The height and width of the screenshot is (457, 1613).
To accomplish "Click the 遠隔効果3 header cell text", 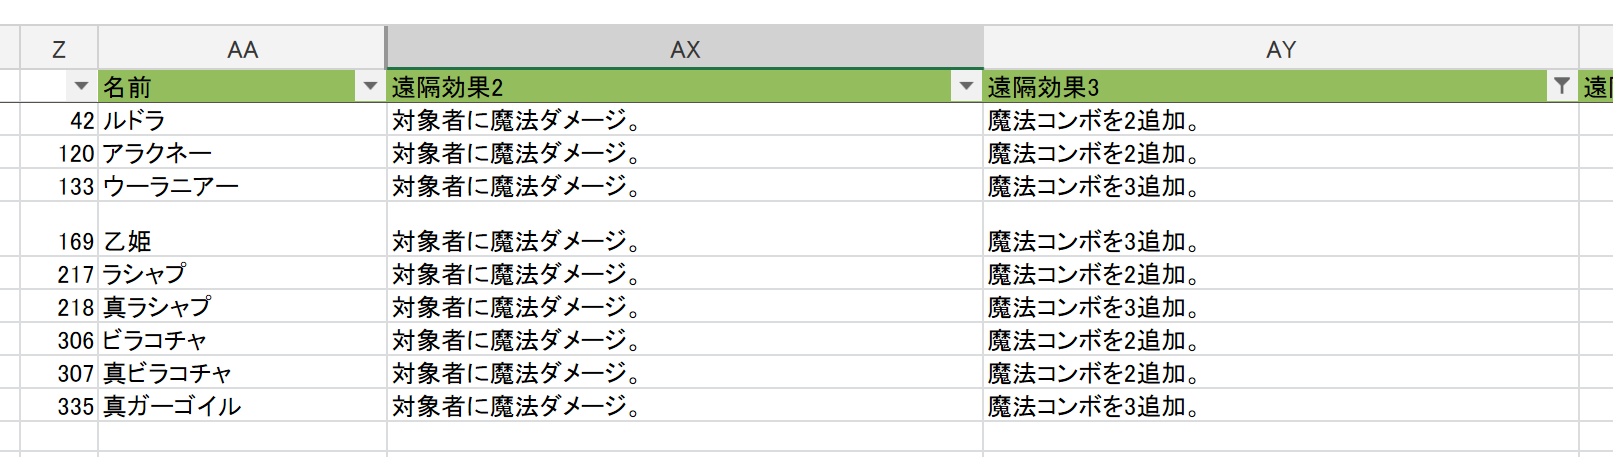I will coord(1043,88).
